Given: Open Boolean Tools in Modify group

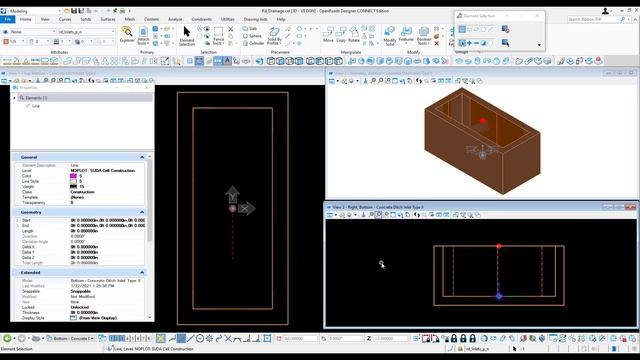Looking at the screenshot, I should click(424, 36).
